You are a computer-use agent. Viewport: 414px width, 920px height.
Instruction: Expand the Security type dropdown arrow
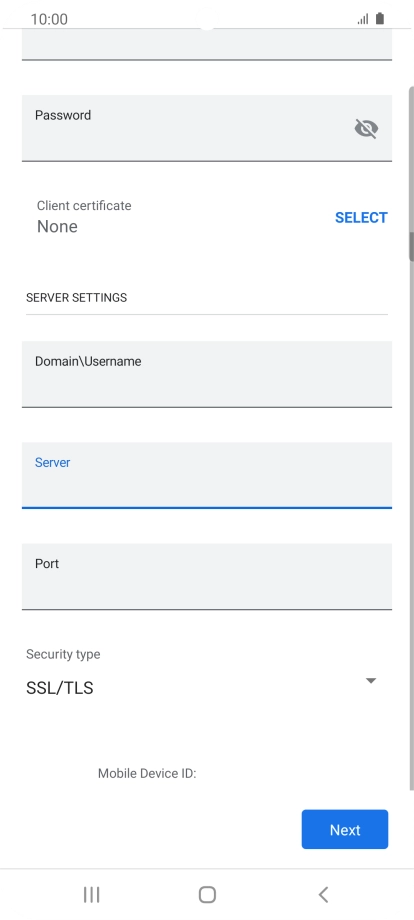point(371,681)
